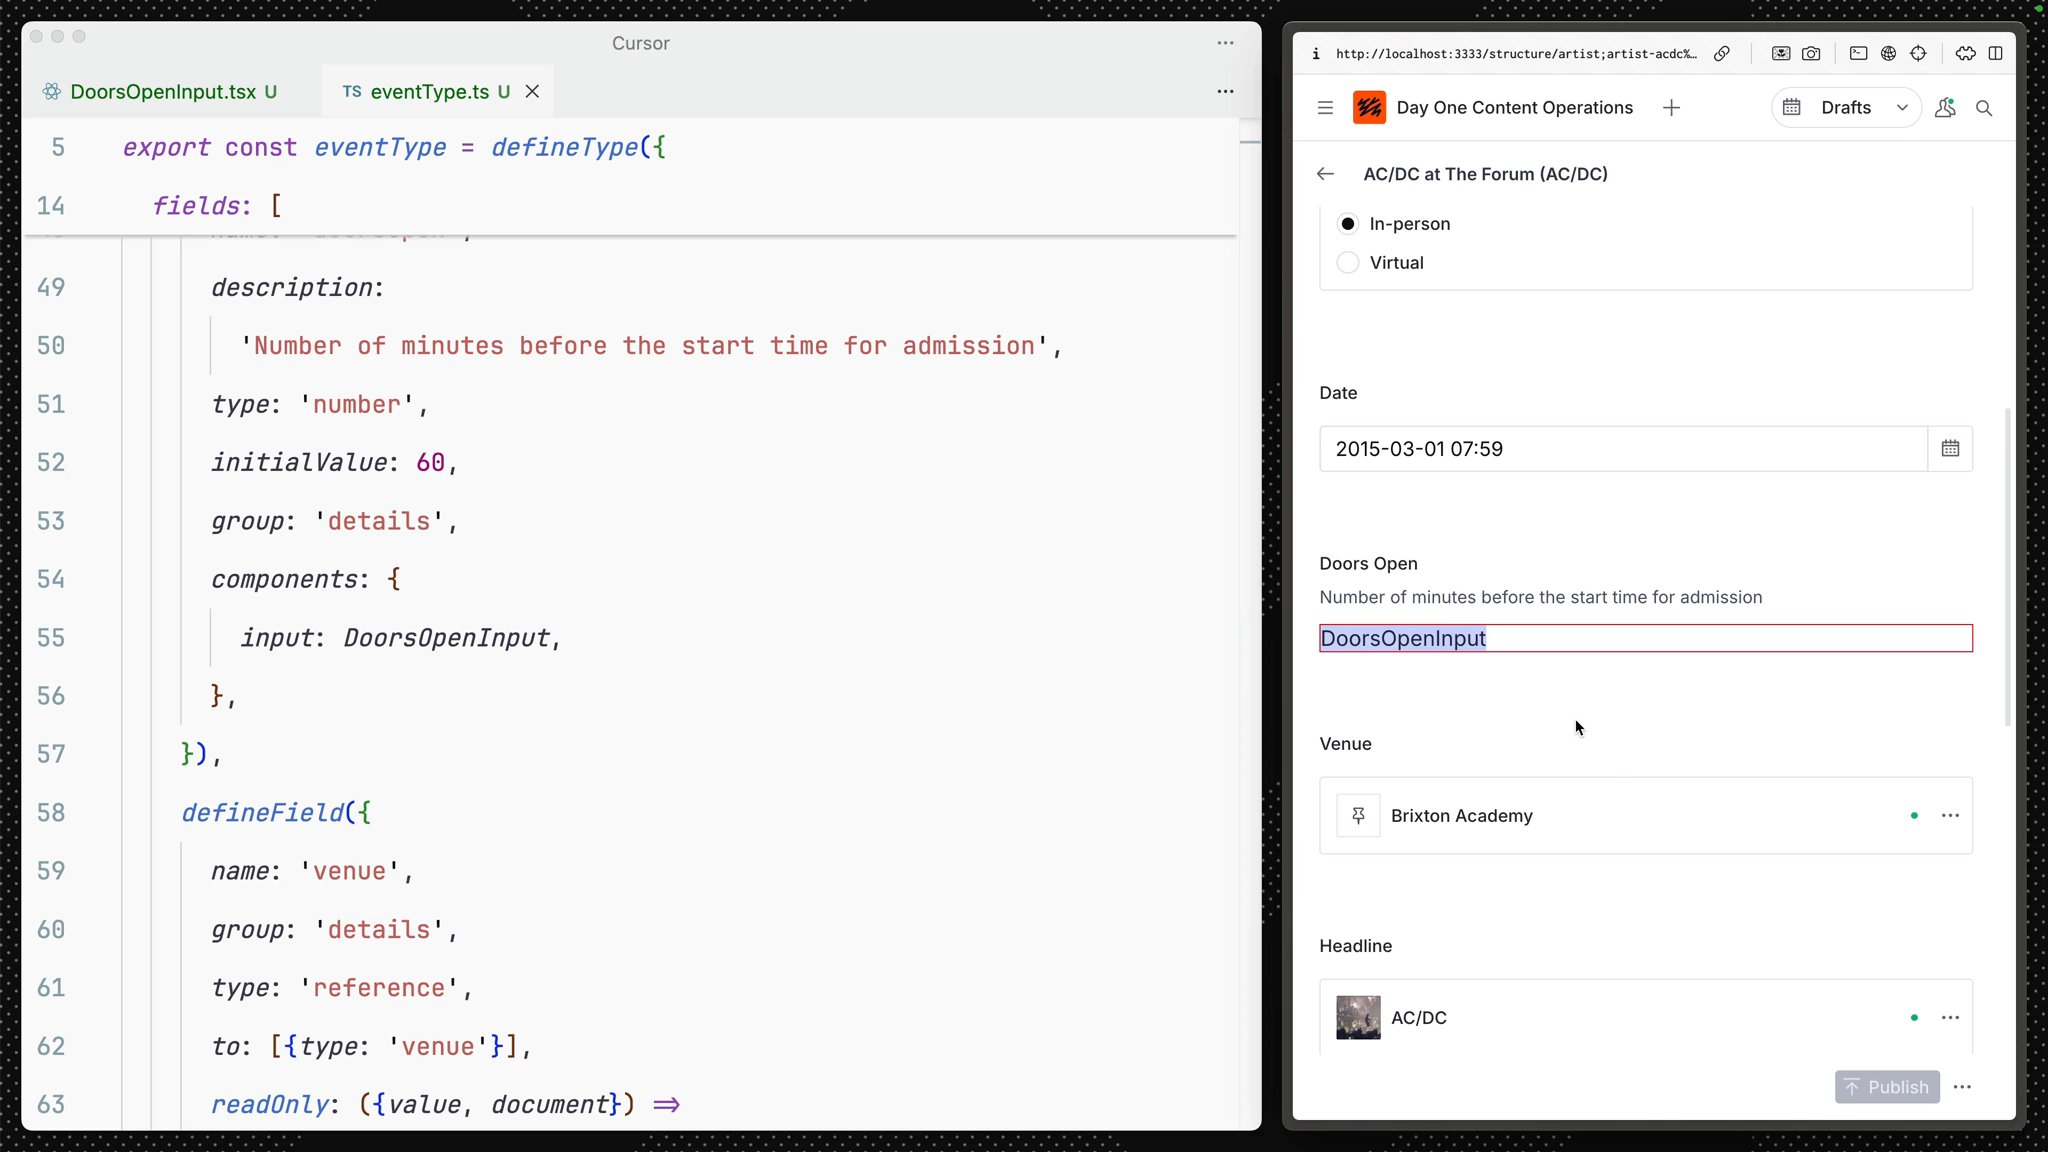This screenshot has width=2048, height=1152.
Task: Click "name: 'venue'" on line 59
Action: click(x=312, y=872)
